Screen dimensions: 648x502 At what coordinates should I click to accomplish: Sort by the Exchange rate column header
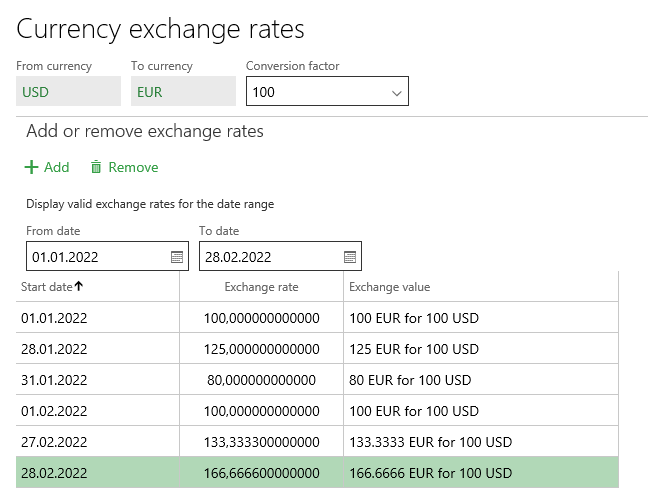point(261,287)
